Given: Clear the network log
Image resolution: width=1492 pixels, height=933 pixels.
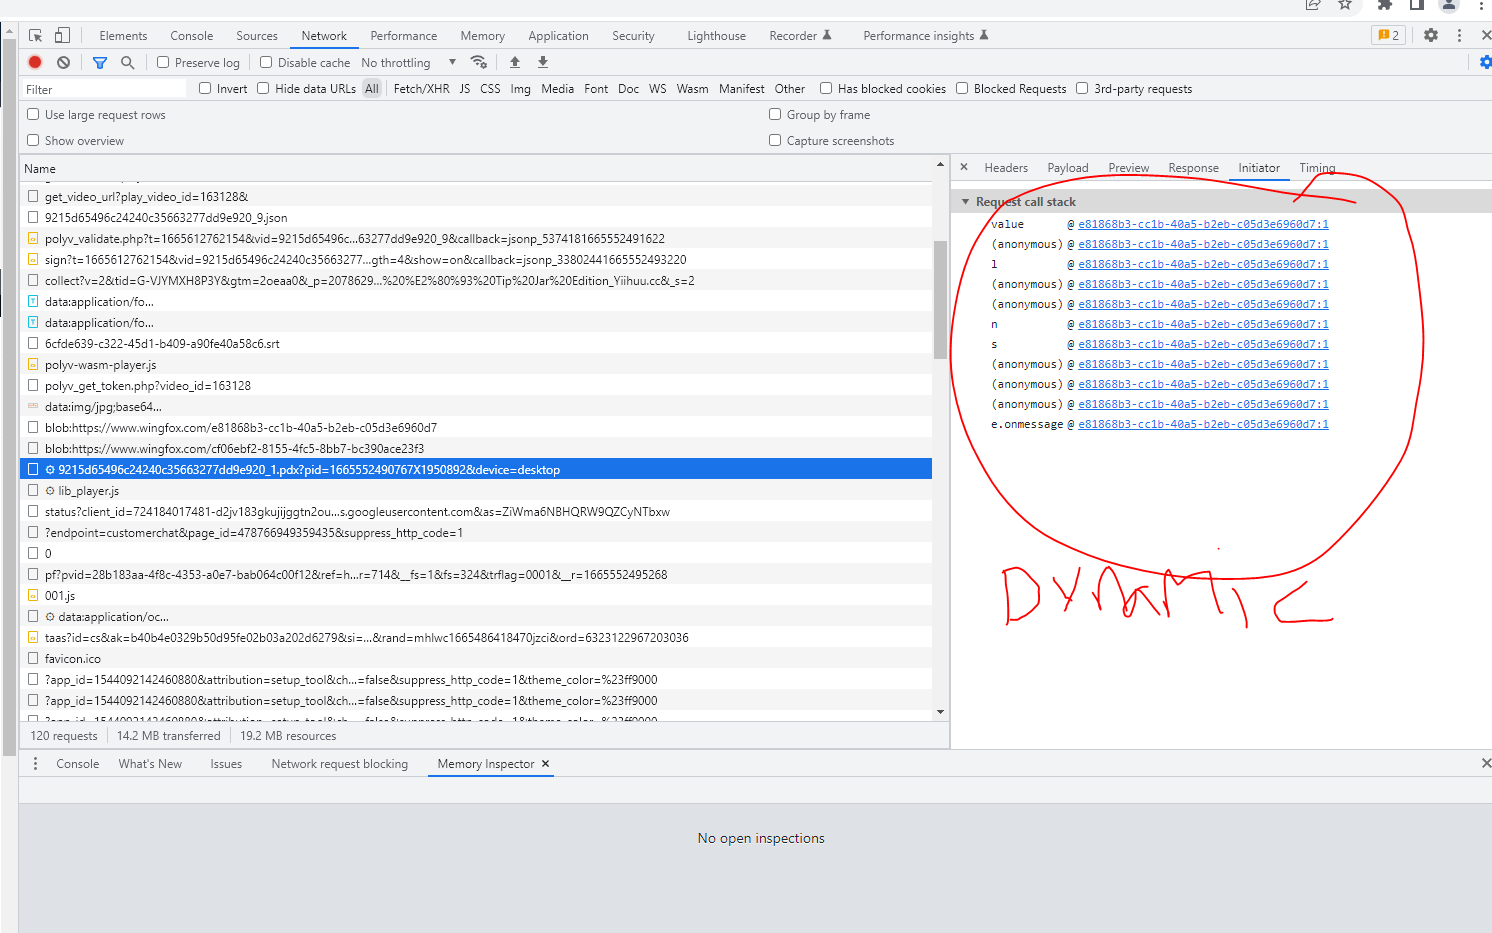Looking at the screenshot, I should [x=64, y=62].
